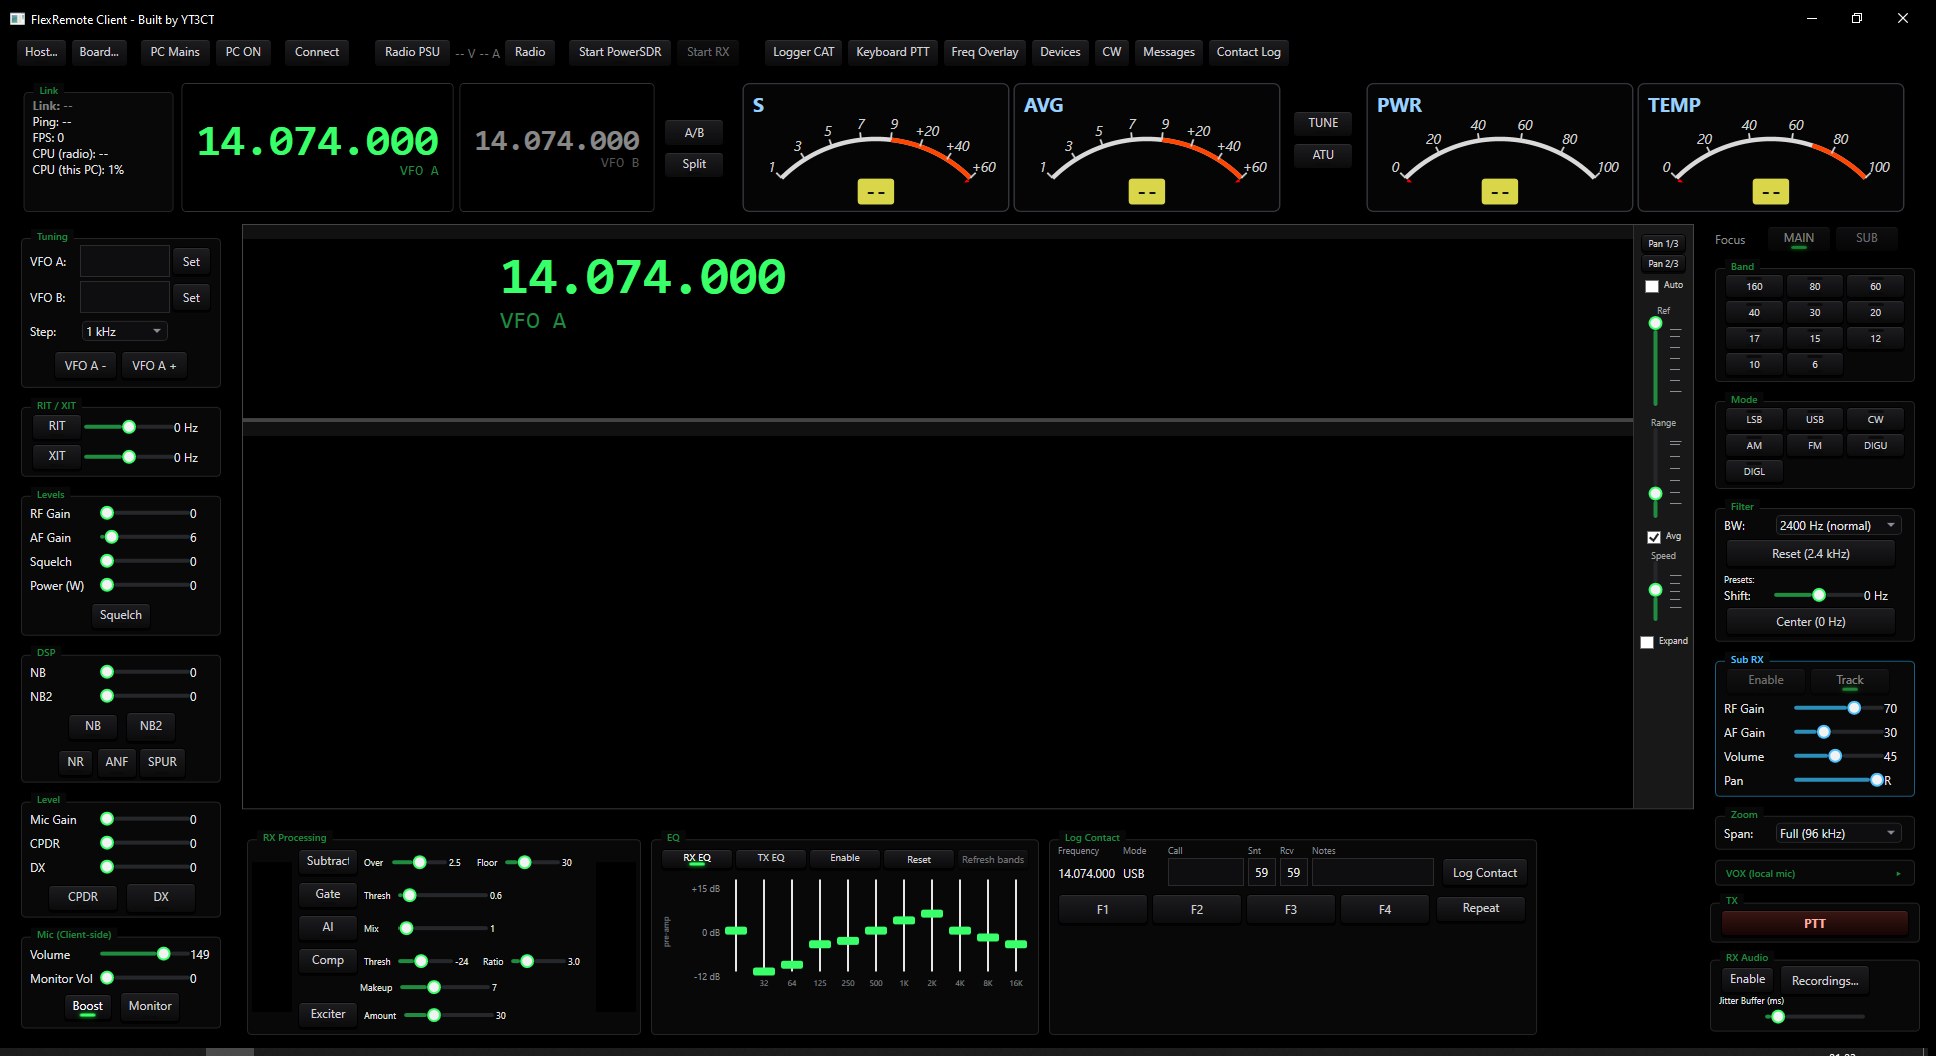Open the Contact Log
This screenshot has height=1056, width=1936.
point(1248,52)
